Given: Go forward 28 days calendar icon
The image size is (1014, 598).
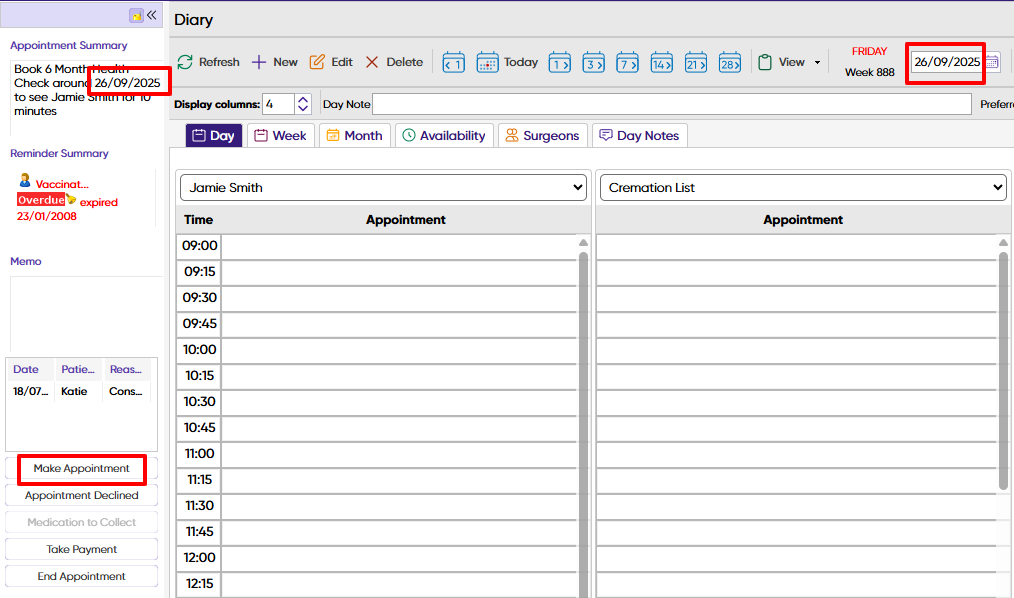Looking at the screenshot, I should [730, 63].
